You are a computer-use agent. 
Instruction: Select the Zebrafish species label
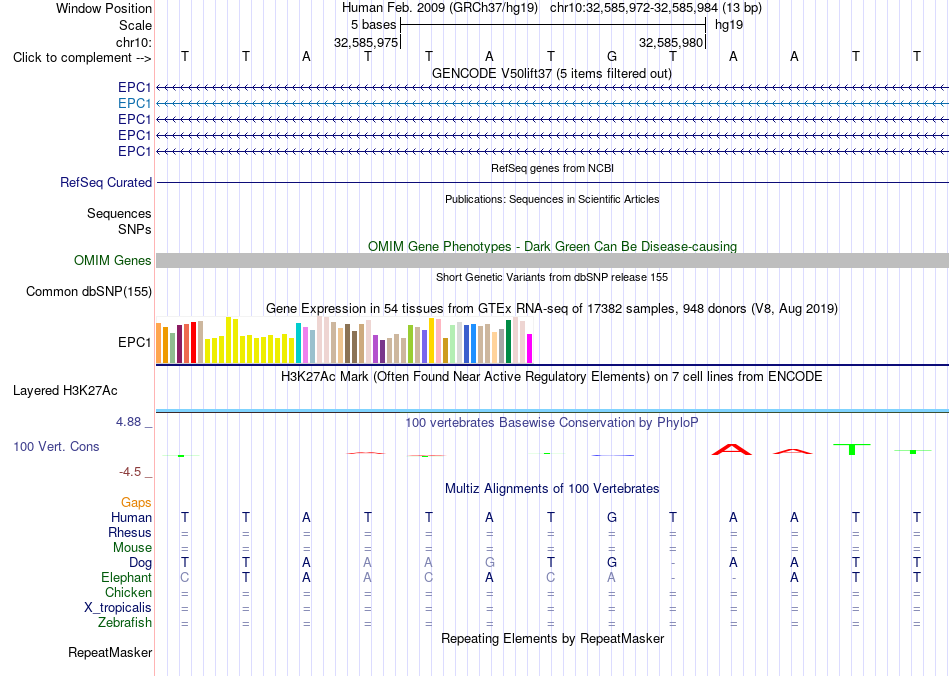click(125, 622)
